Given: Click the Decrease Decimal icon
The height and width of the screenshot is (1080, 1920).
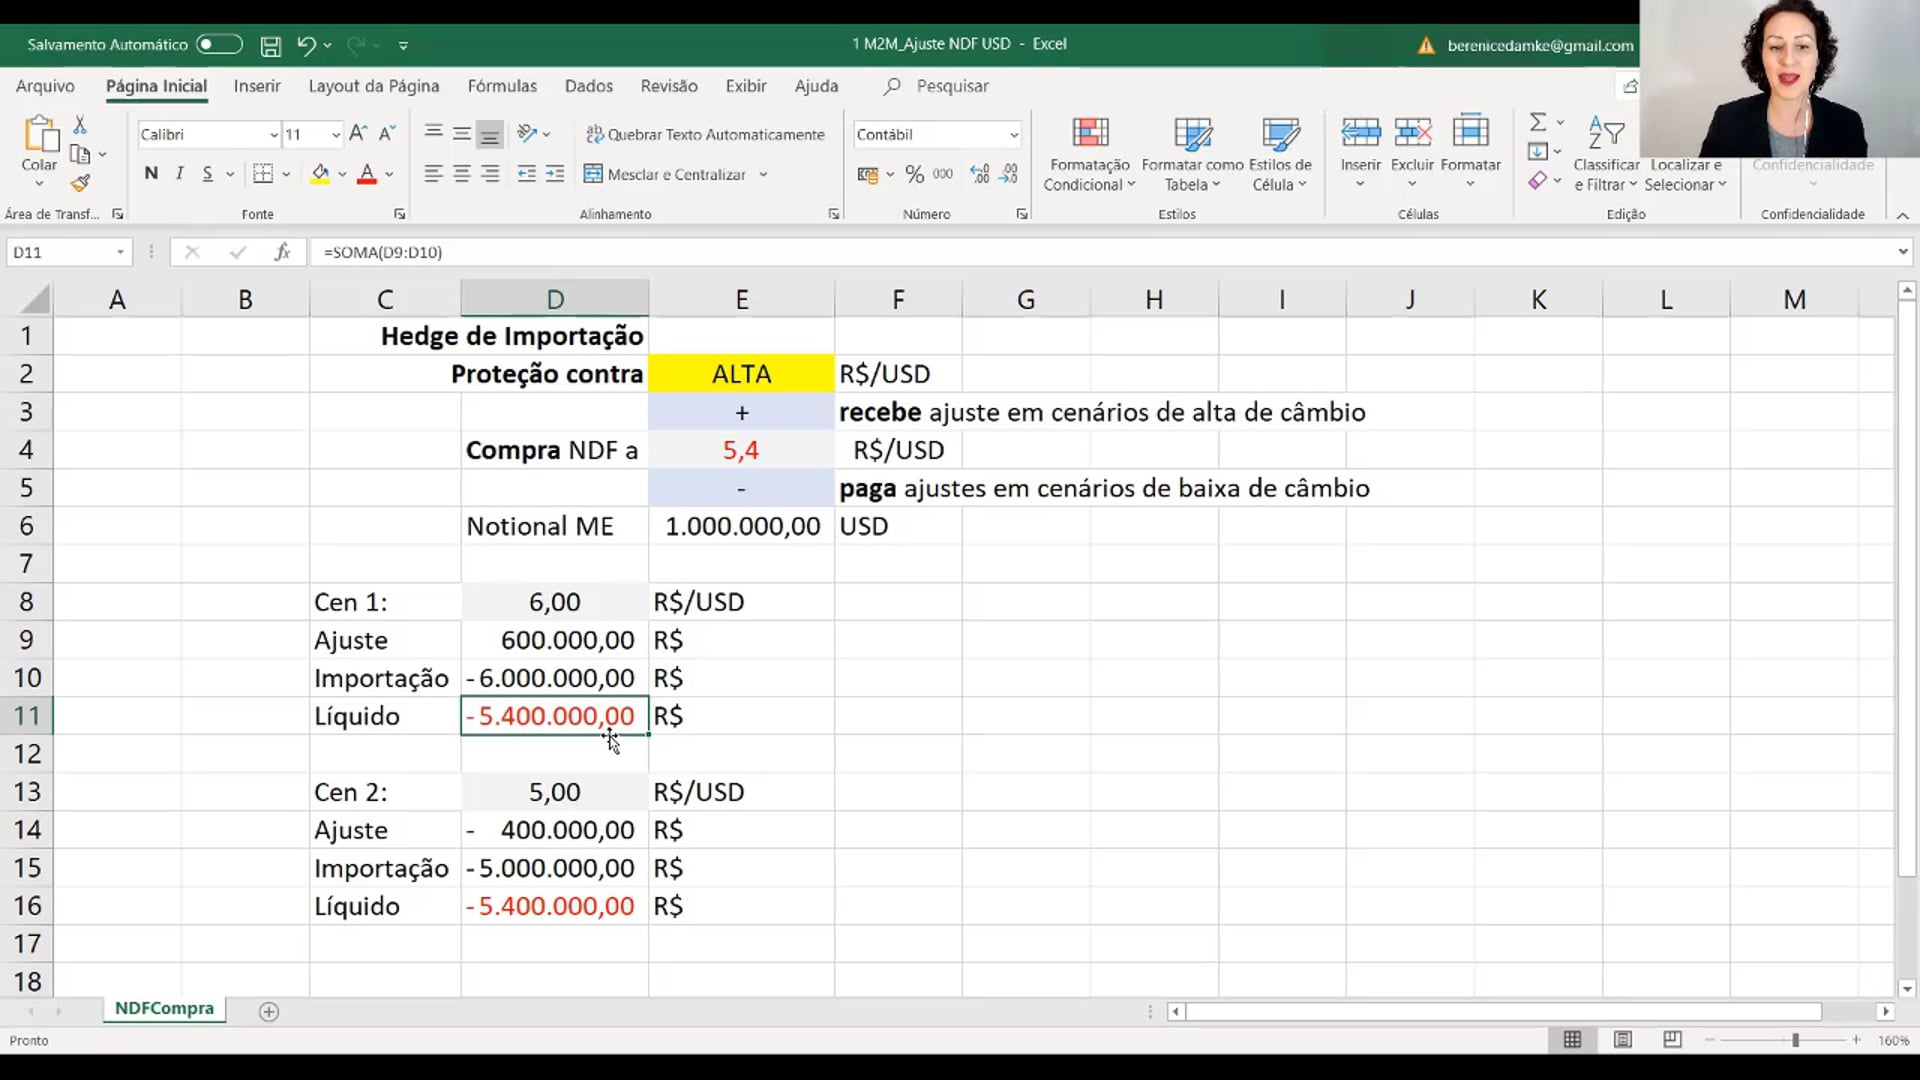Looking at the screenshot, I should point(1009,174).
